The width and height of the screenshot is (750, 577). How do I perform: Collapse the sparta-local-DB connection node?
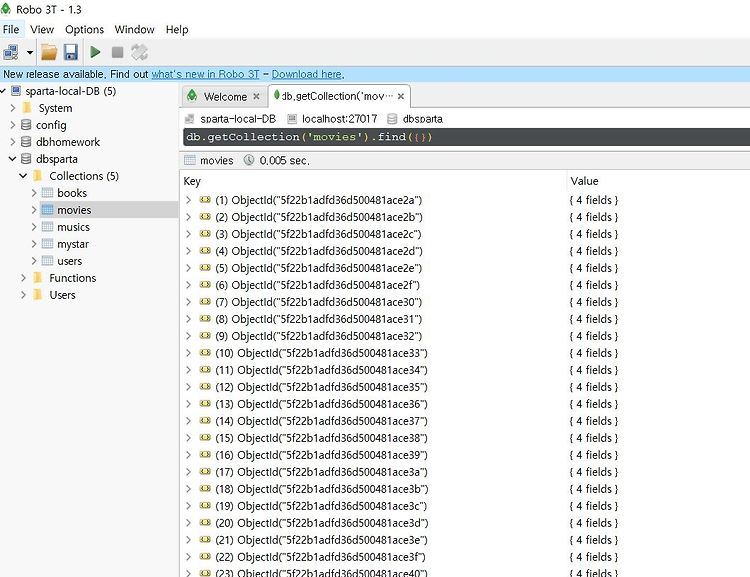click(3, 91)
